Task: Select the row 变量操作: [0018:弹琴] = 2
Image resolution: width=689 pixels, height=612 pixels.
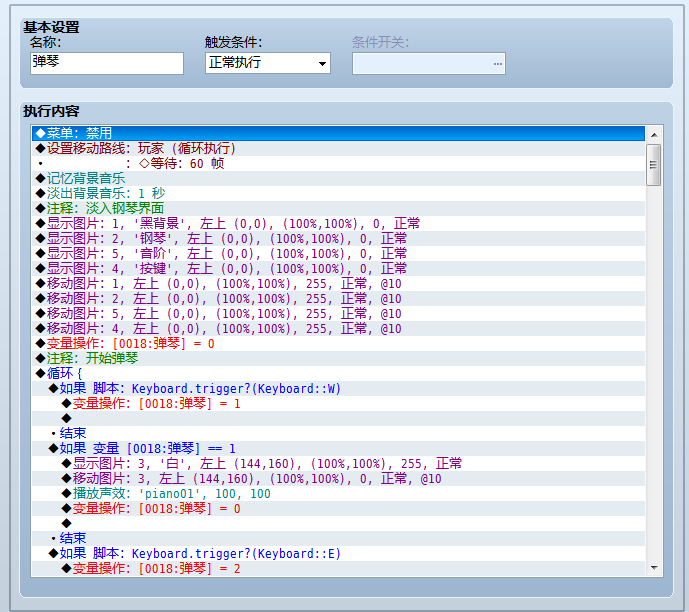Action: tap(338, 568)
